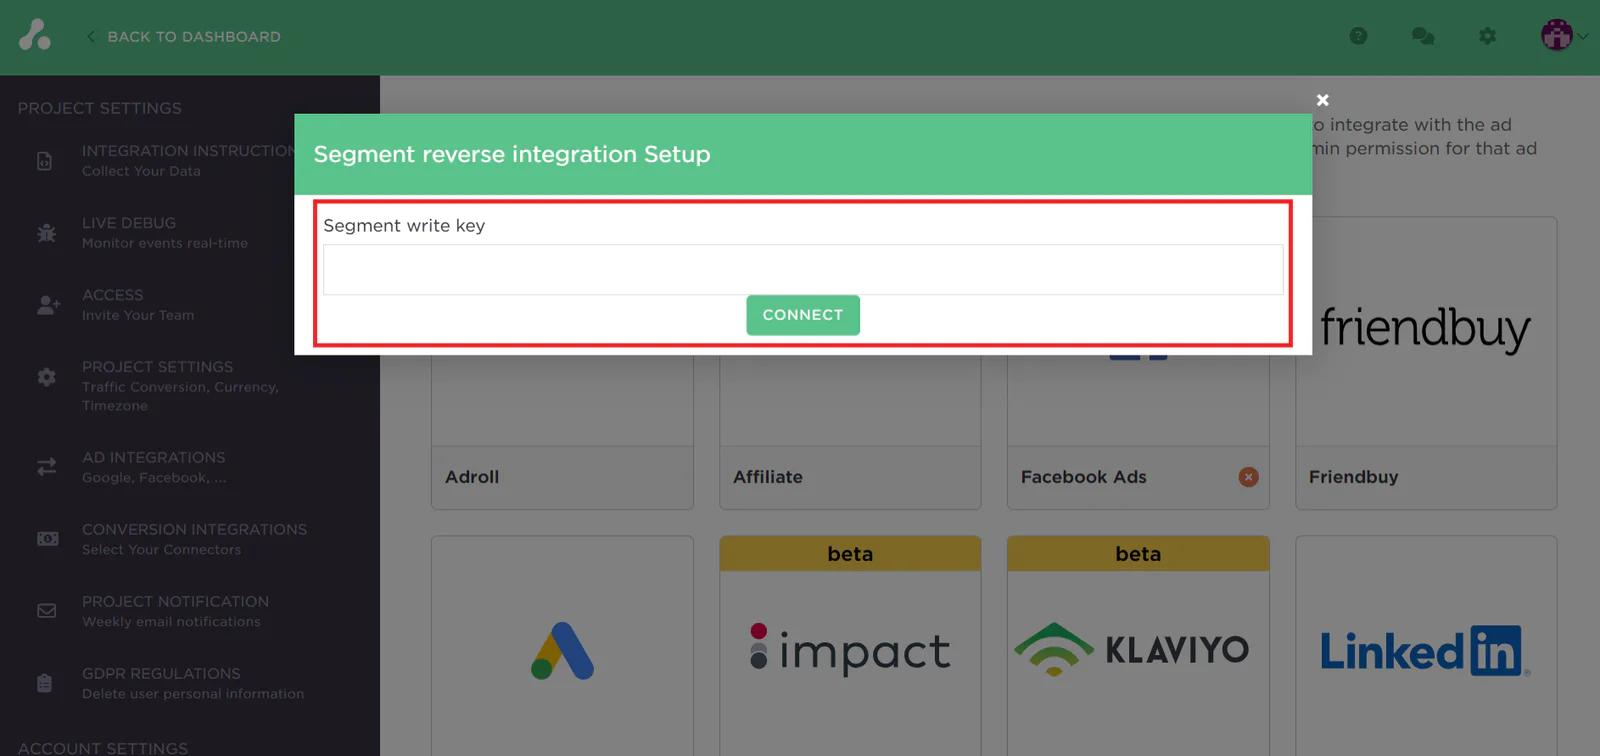Screen dimensions: 1600x756
Task: Open the help question mark icon
Action: 1358,37
